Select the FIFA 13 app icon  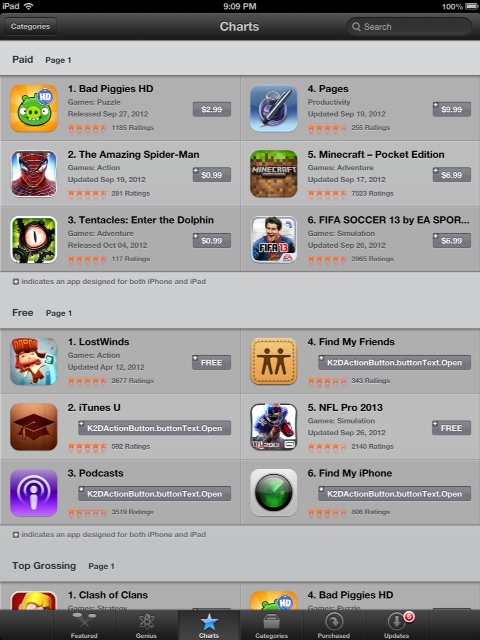[x=273, y=240]
